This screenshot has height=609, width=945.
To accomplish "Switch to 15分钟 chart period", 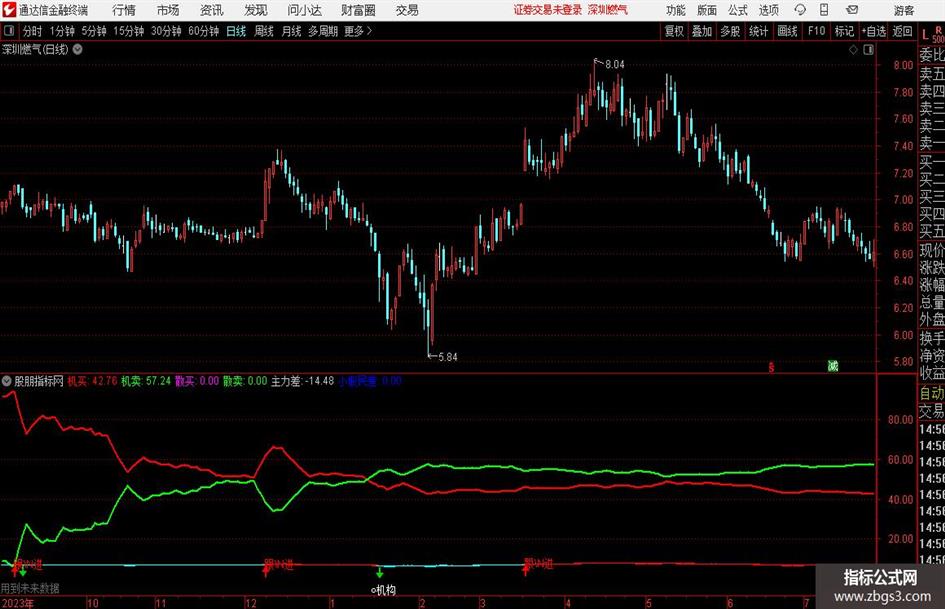I will click(x=129, y=31).
